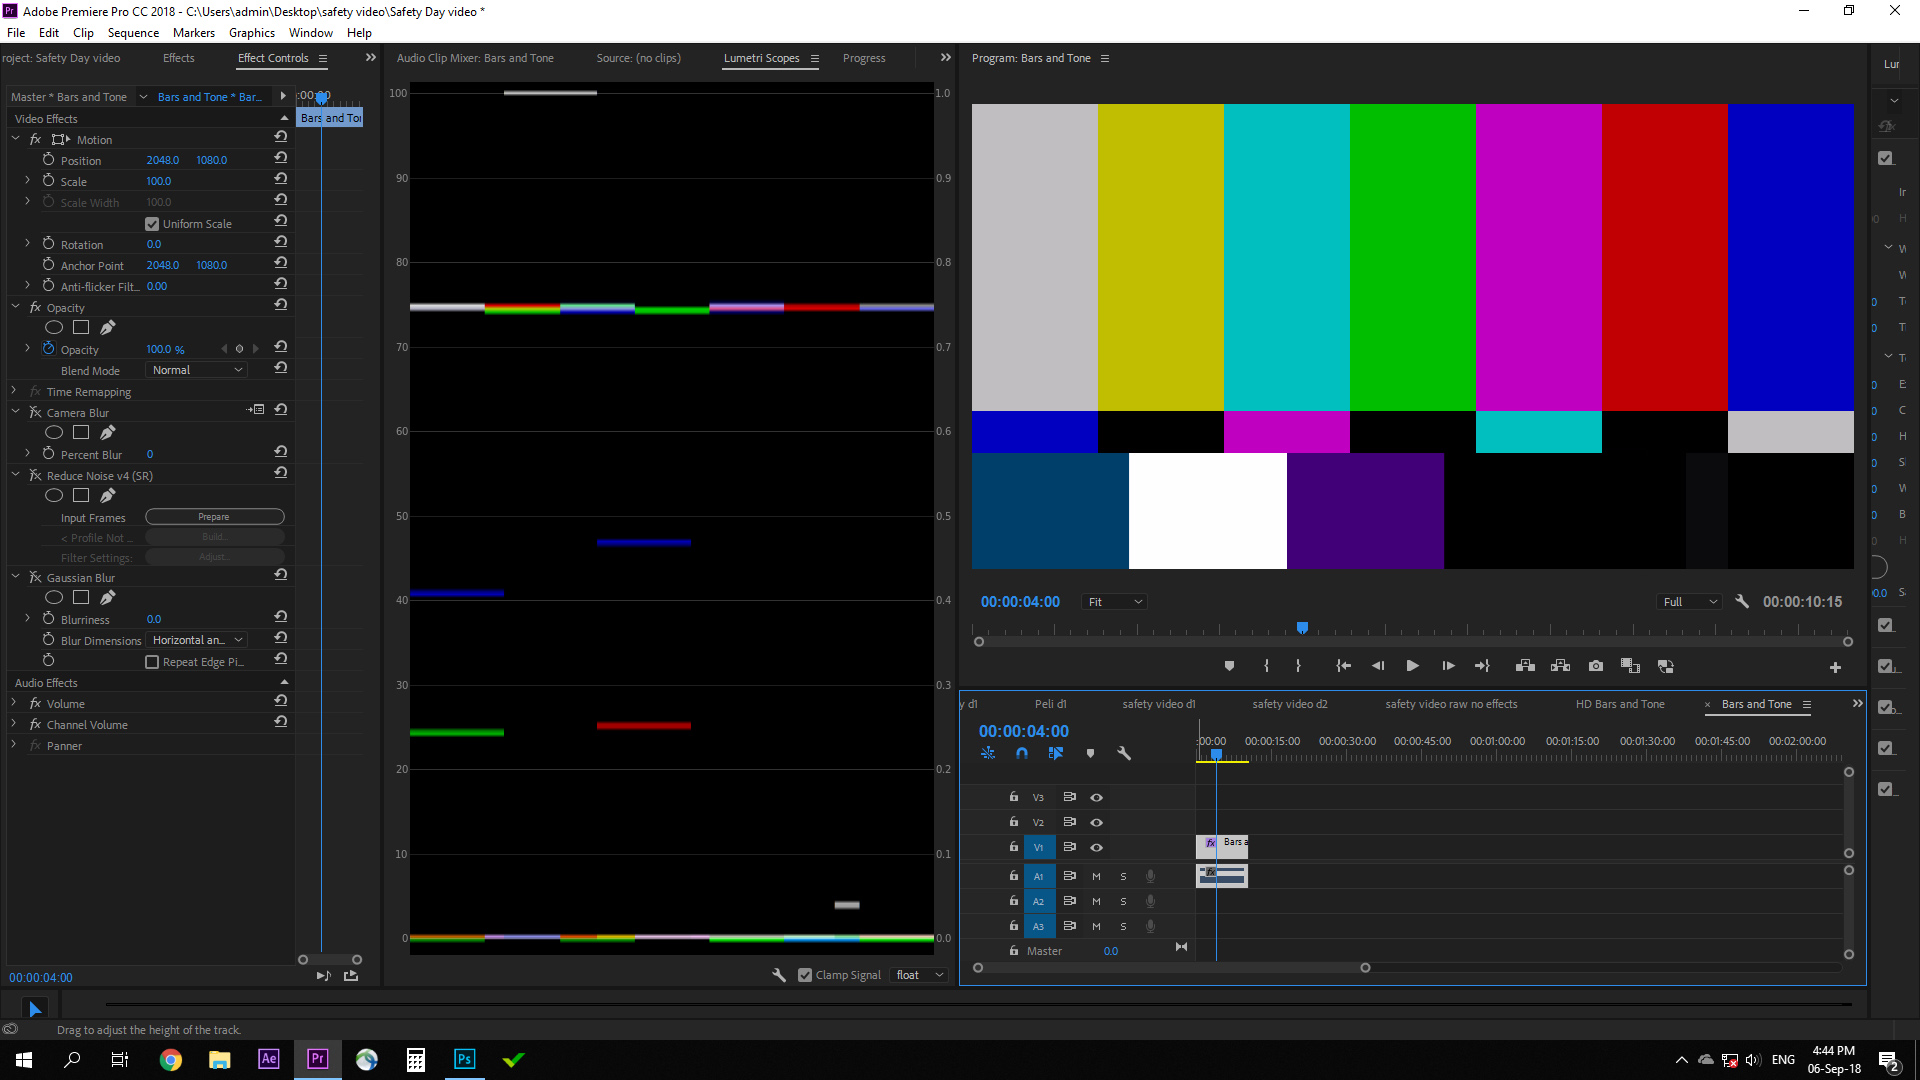Click the Reset Motion parameters icon
1920x1080 pixels.
(x=280, y=138)
